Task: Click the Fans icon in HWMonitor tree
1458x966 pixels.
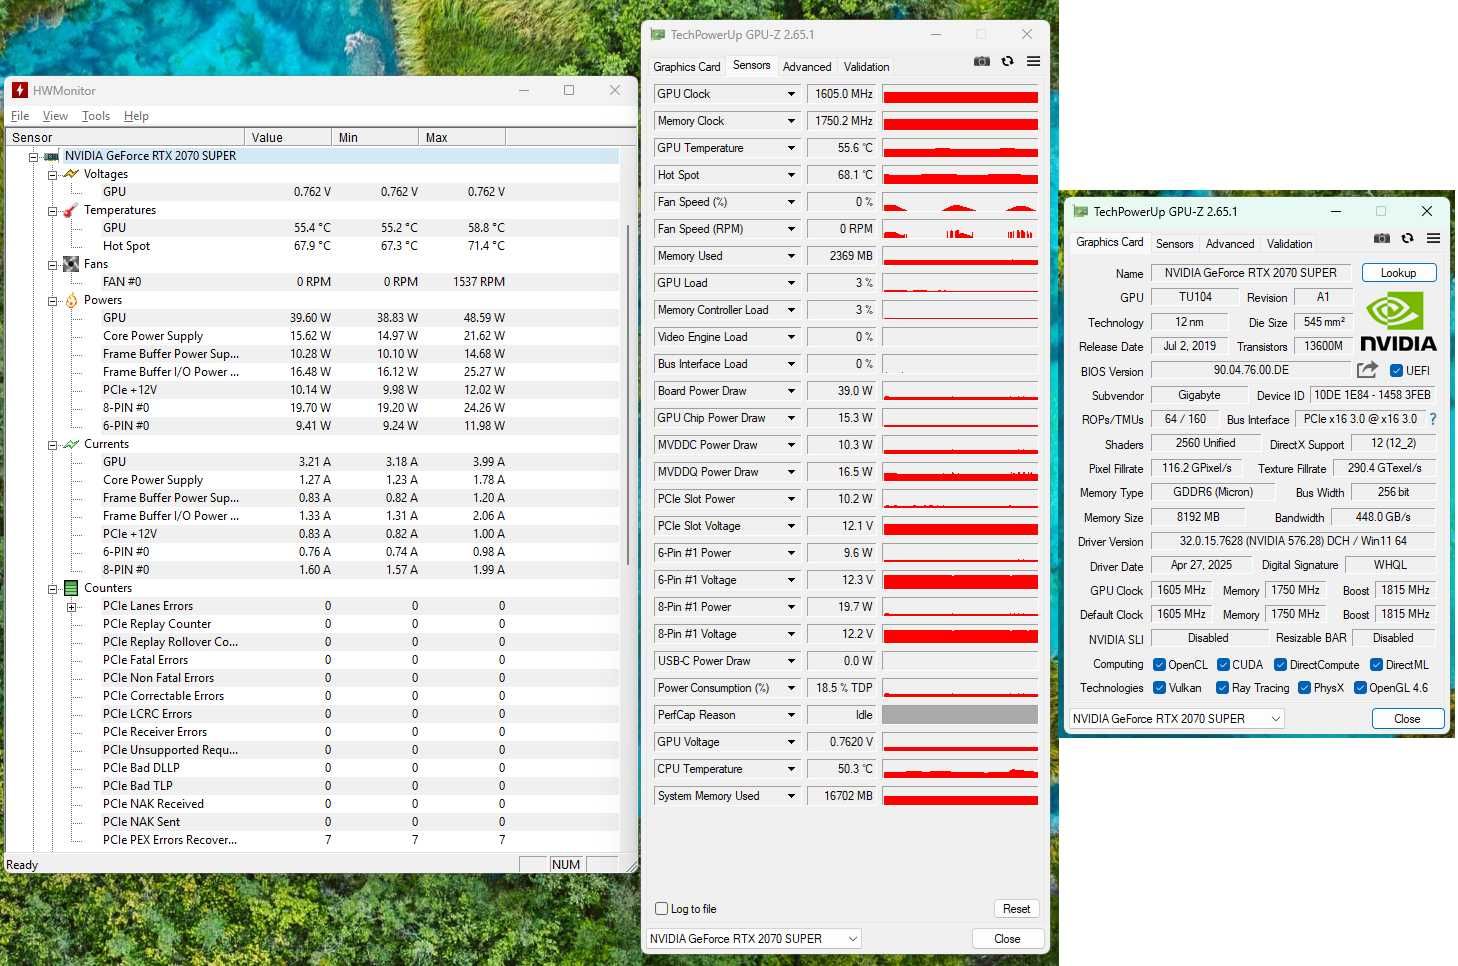Action: pos(71,264)
